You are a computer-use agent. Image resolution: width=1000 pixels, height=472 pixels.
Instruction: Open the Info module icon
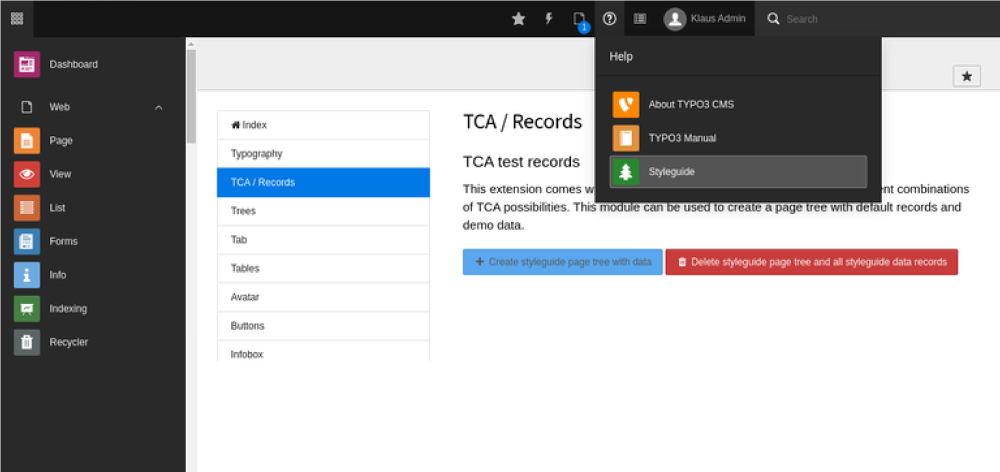point(27,275)
